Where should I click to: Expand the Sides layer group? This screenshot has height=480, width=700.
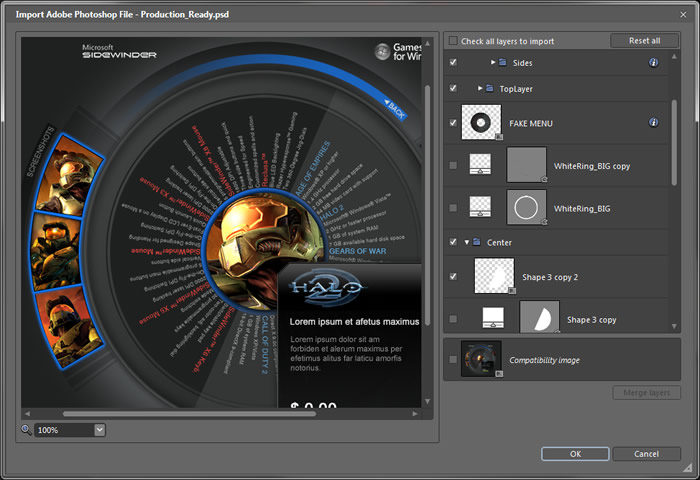coord(493,62)
